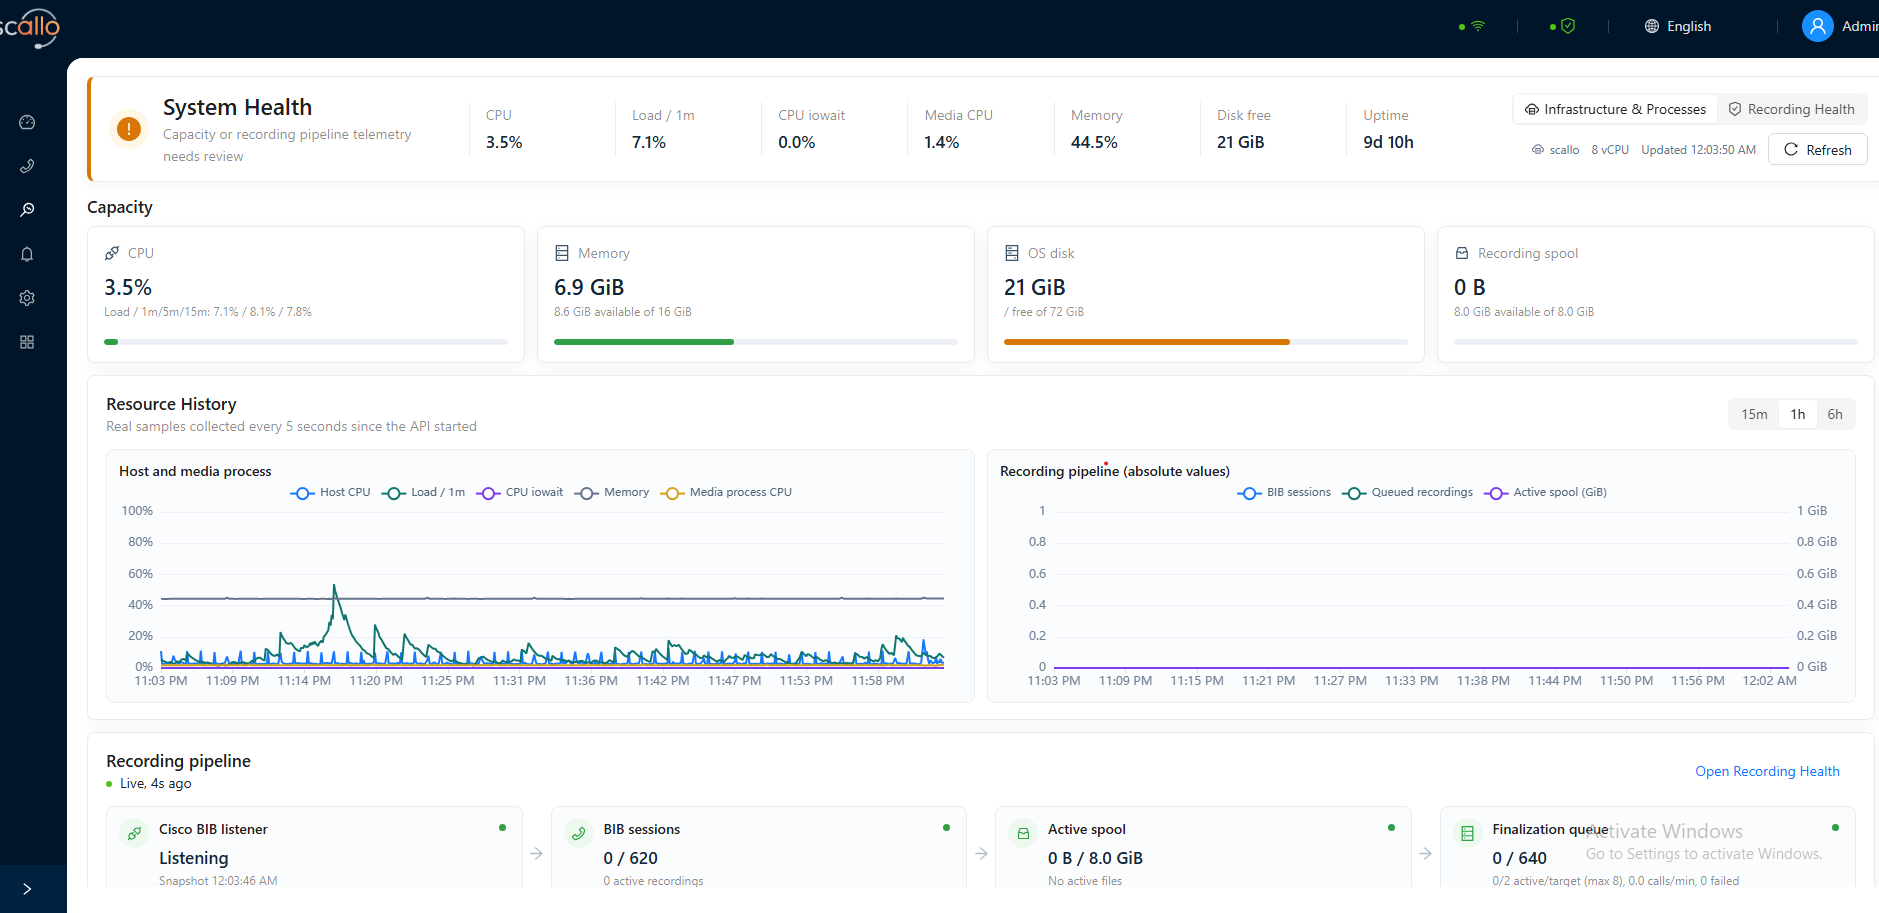Open the English language selector
The width and height of the screenshot is (1879, 913).
(1678, 26)
